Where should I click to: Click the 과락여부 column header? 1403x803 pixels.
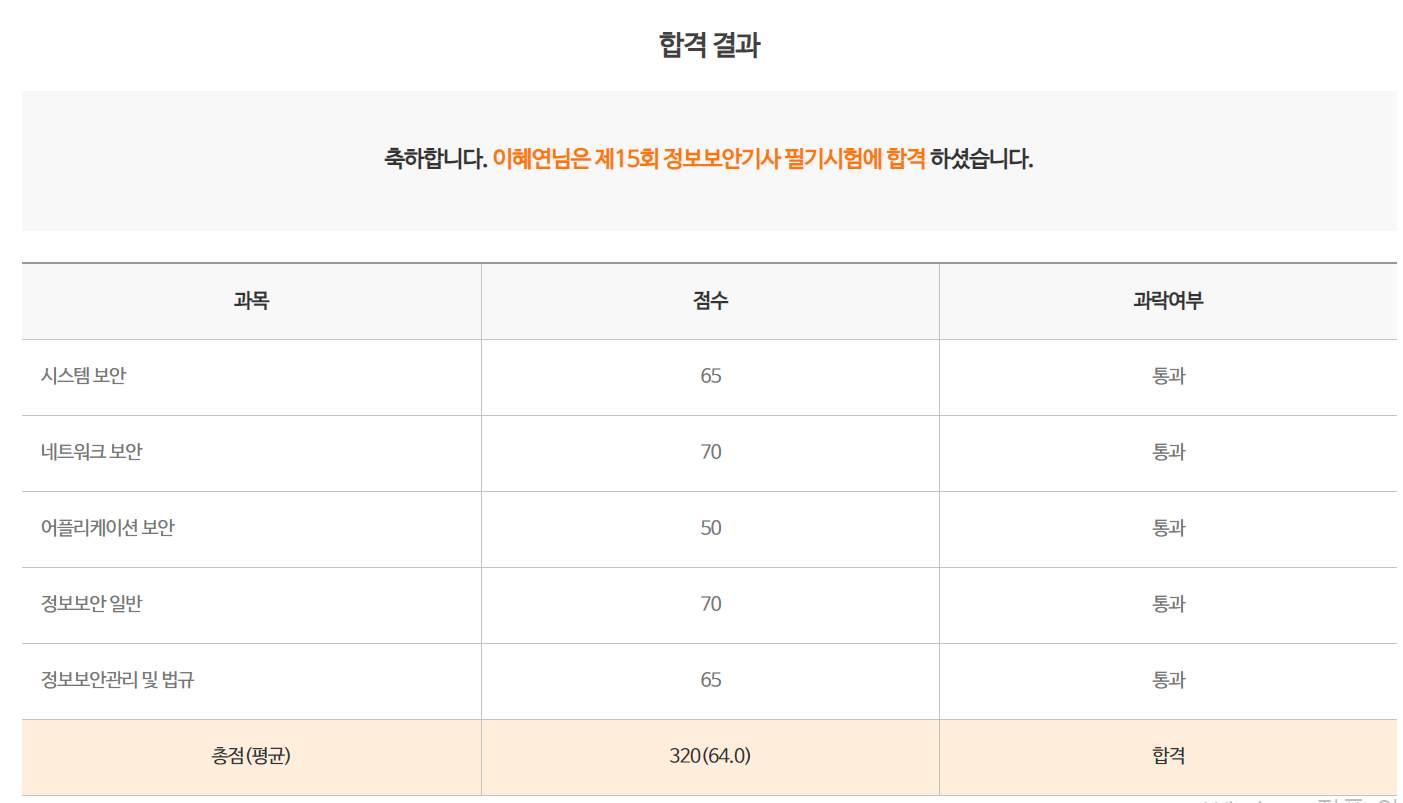1168,301
